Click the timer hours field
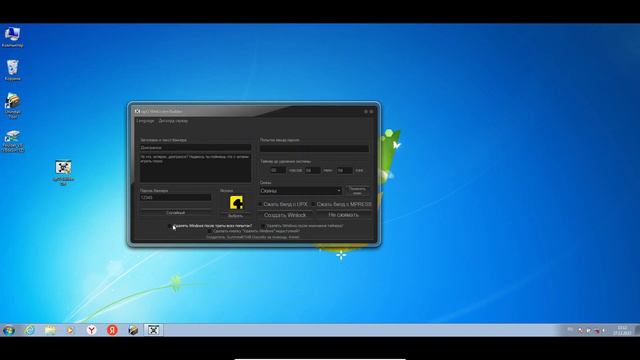 278,170
